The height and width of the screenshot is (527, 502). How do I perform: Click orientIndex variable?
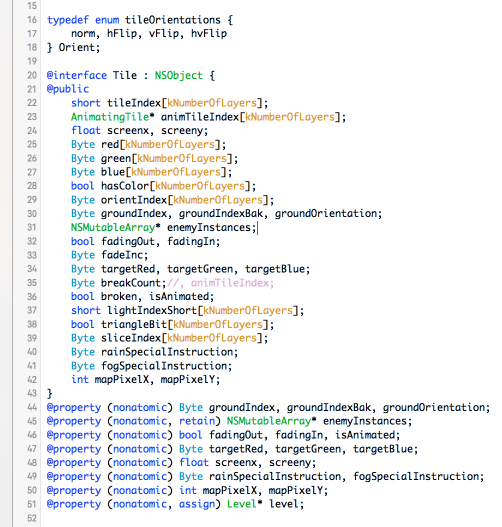134,200
